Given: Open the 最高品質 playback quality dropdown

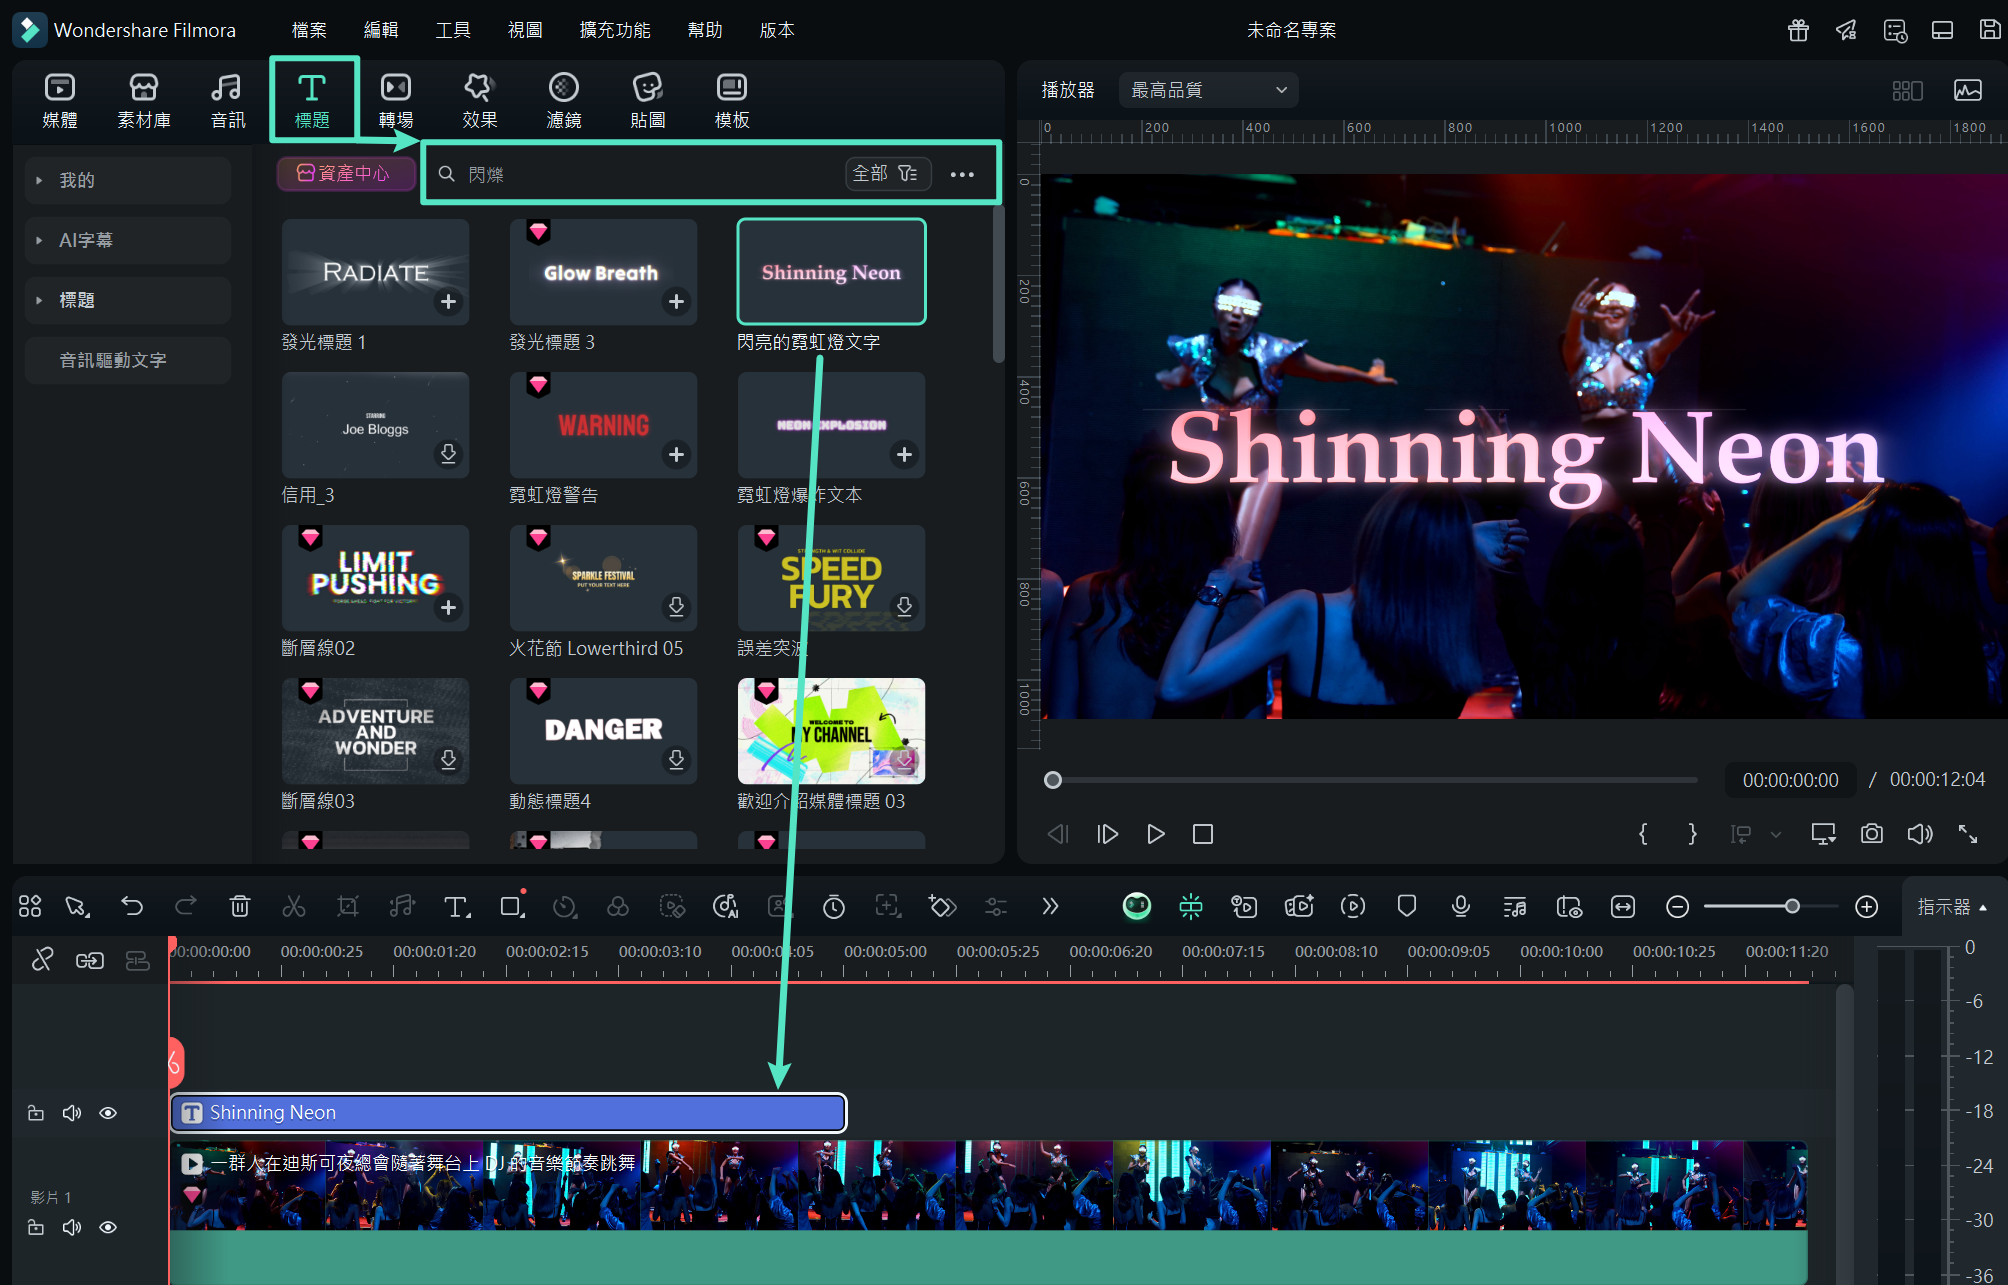Looking at the screenshot, I should click(1208, 90).
